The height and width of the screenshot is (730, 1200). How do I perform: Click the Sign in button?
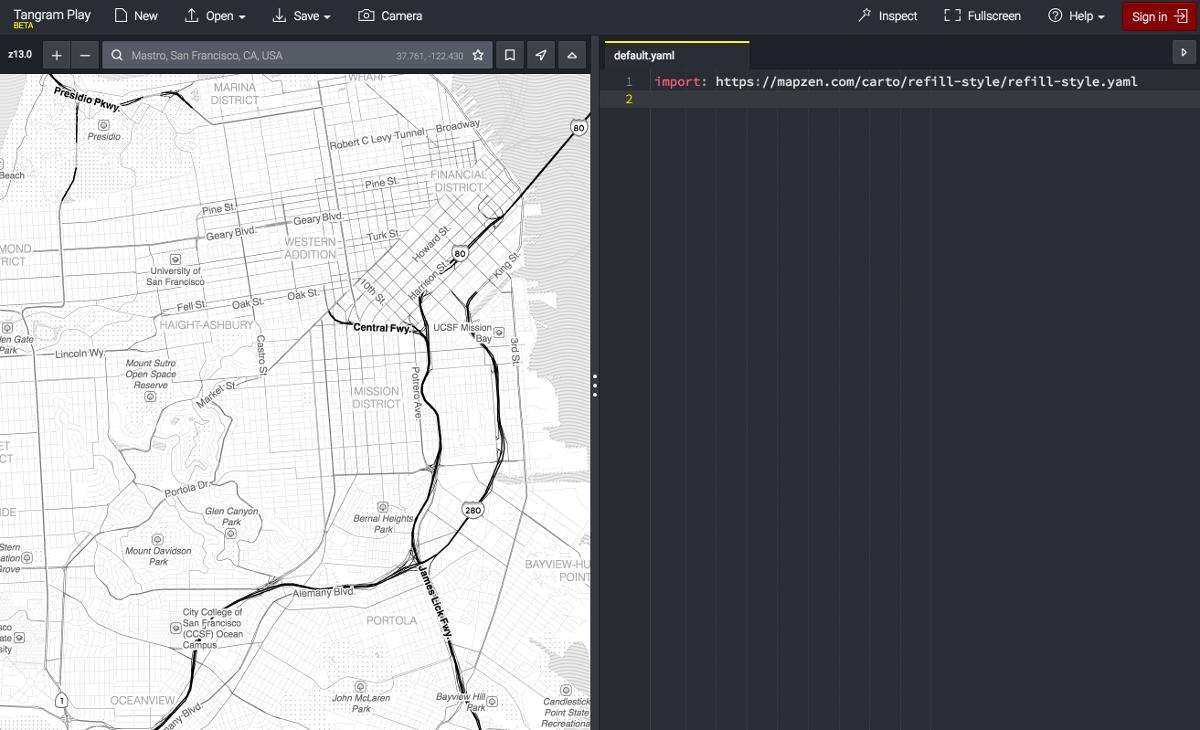[1159, 16]
